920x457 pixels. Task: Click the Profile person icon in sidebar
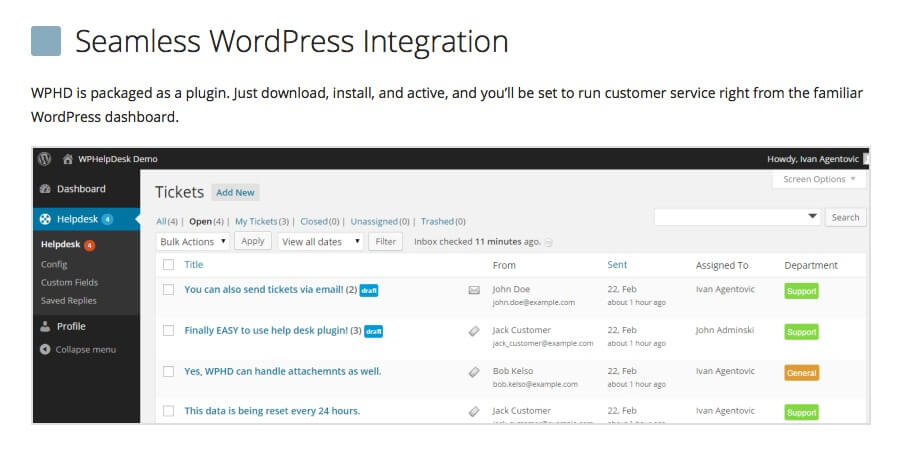[x=45, y=327]
